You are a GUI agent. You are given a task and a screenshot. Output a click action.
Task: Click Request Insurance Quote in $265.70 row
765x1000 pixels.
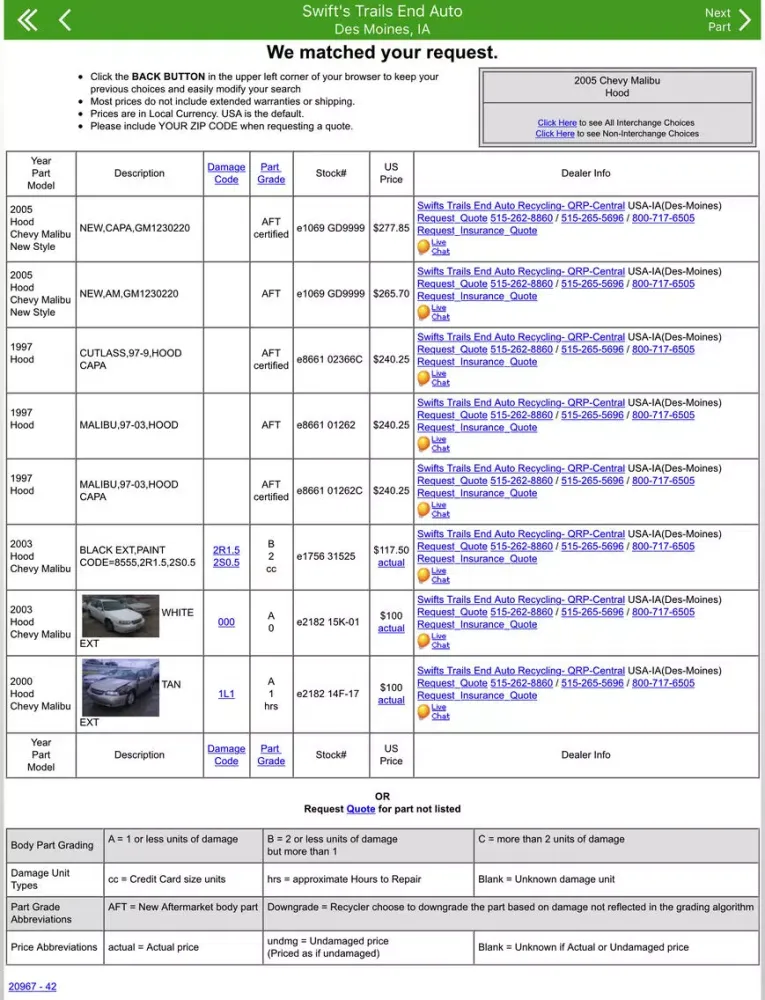(x=477, y=296)
